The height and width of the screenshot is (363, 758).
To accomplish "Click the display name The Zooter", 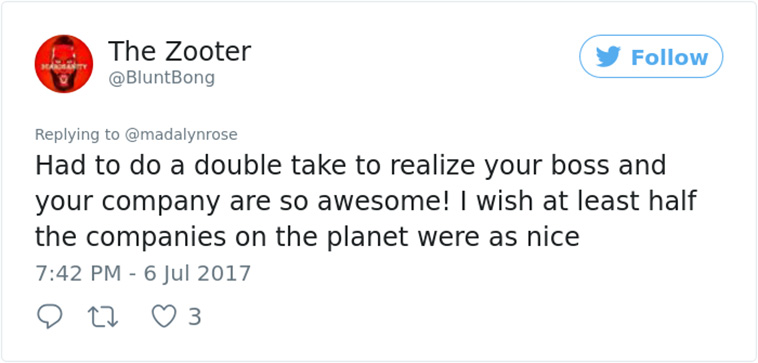I will tap(179, 51).
